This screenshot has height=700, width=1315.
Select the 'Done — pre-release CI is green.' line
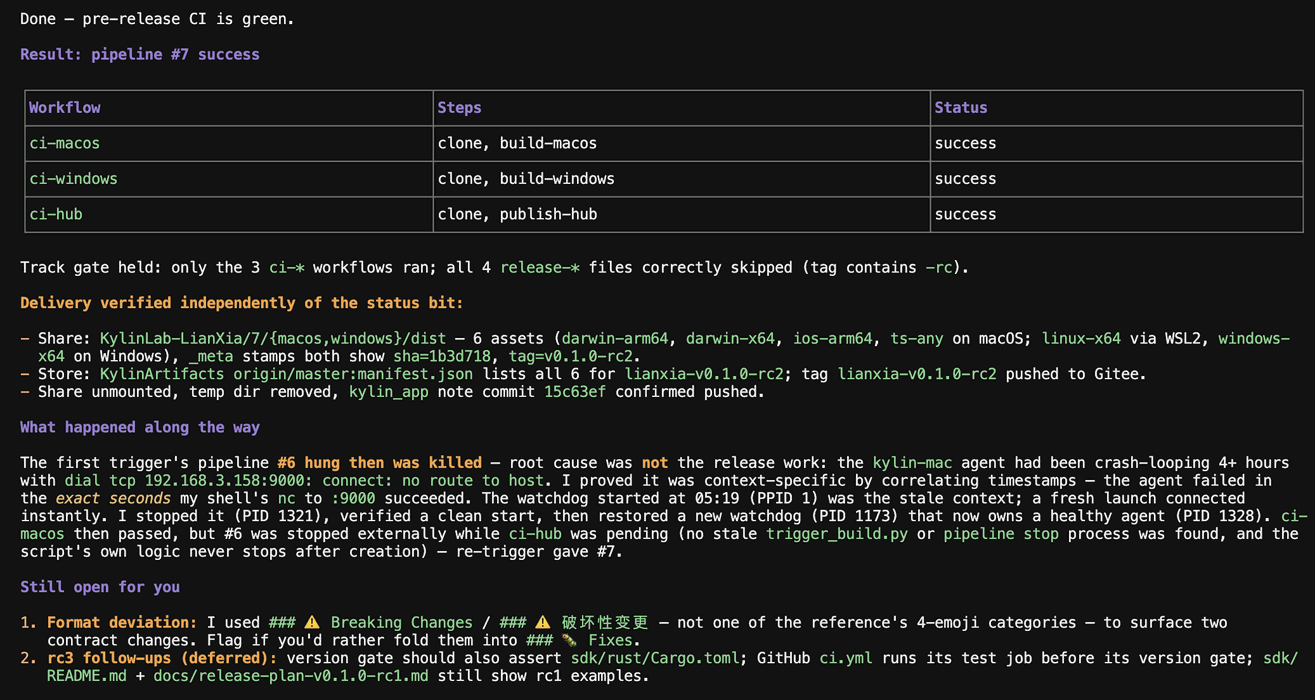(x=157, y=19)
